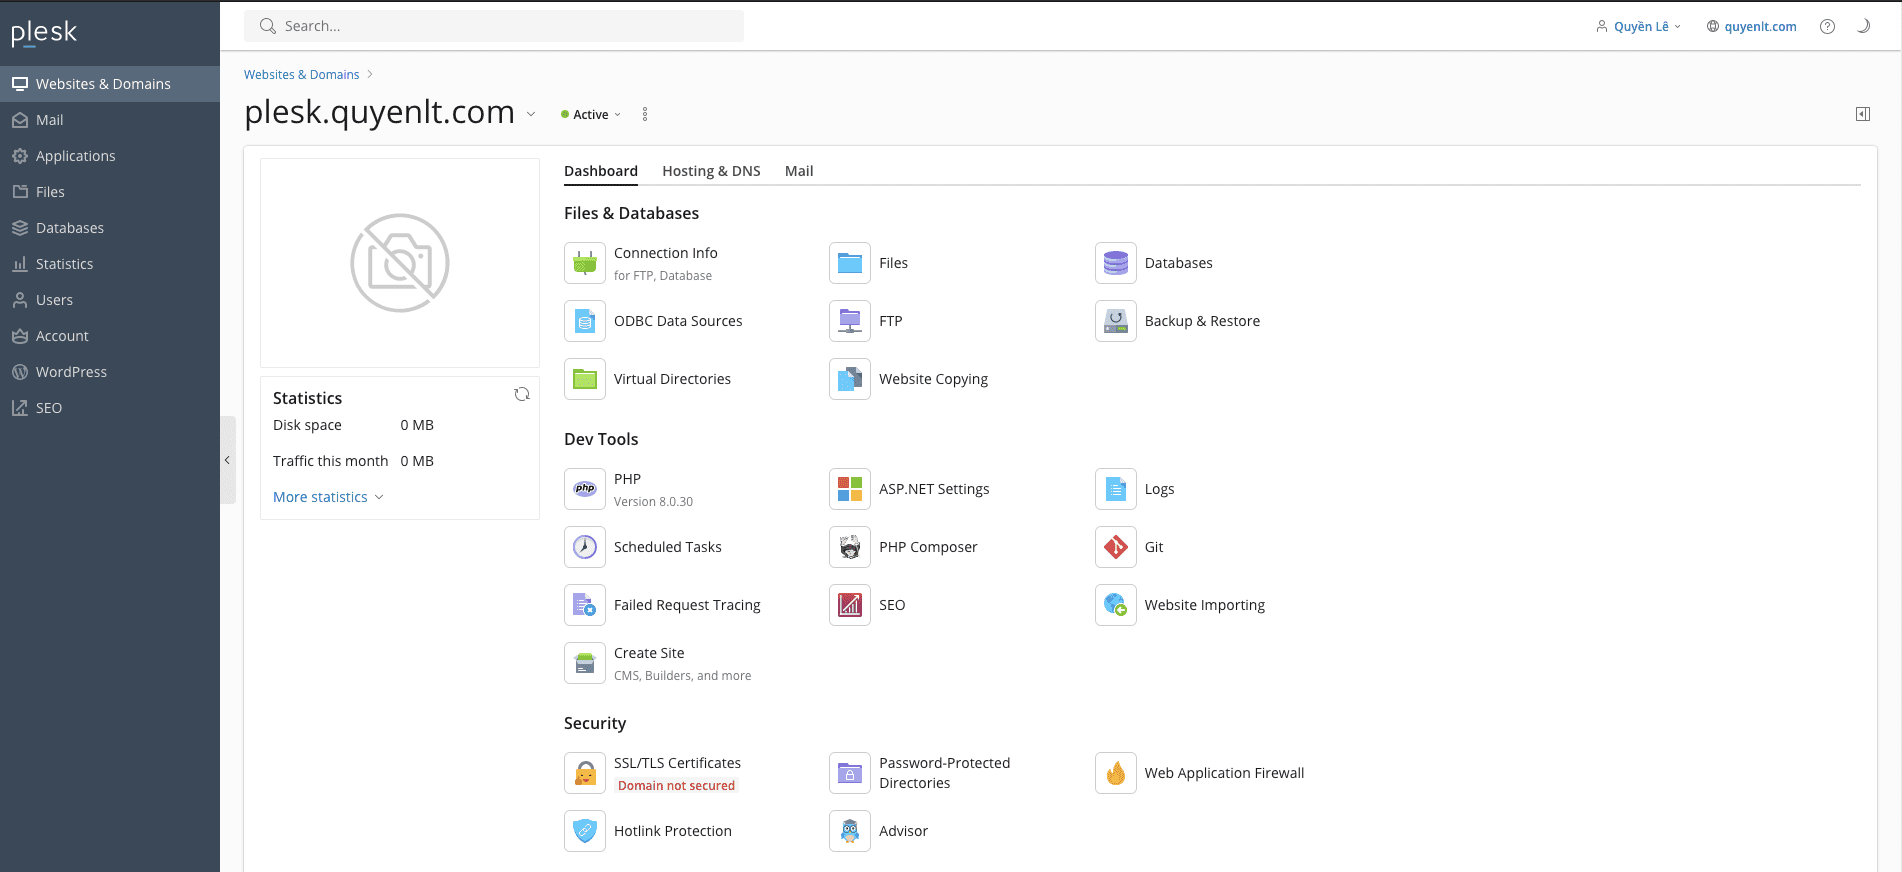Open Statistics in the sidebar

(110, 264)
